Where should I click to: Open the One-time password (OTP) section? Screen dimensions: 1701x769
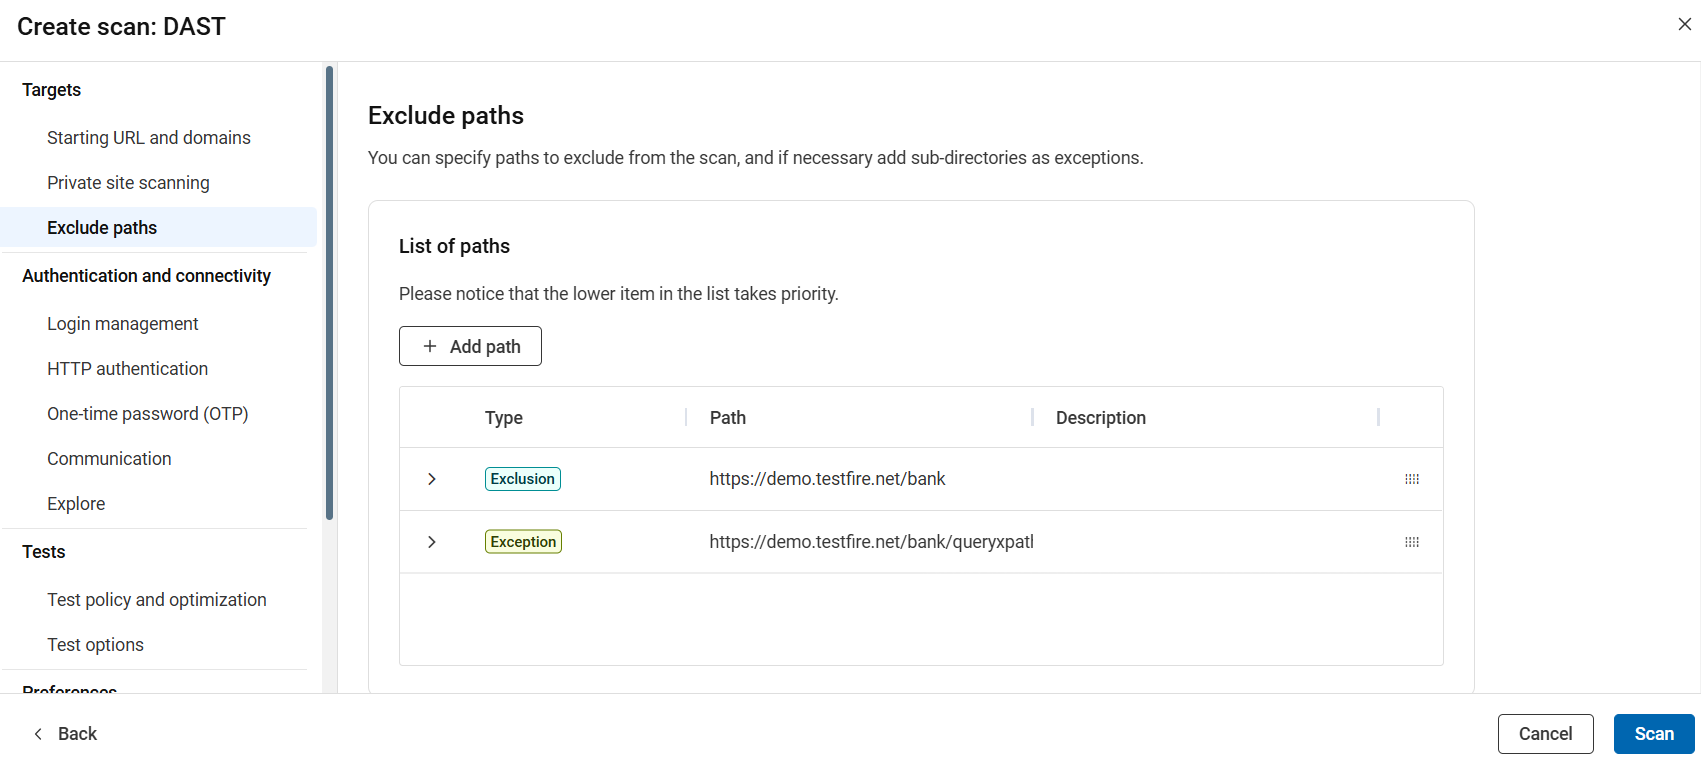147,413
